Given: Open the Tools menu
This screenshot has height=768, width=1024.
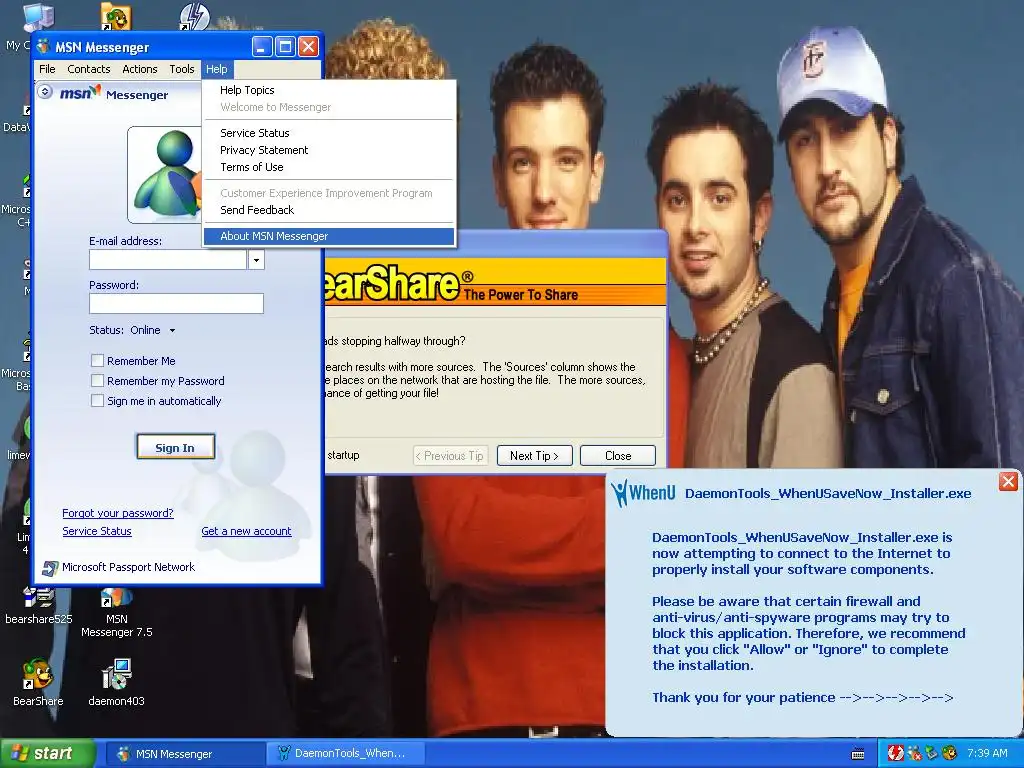Looking at the screenshot, I should tap(182, 69).
